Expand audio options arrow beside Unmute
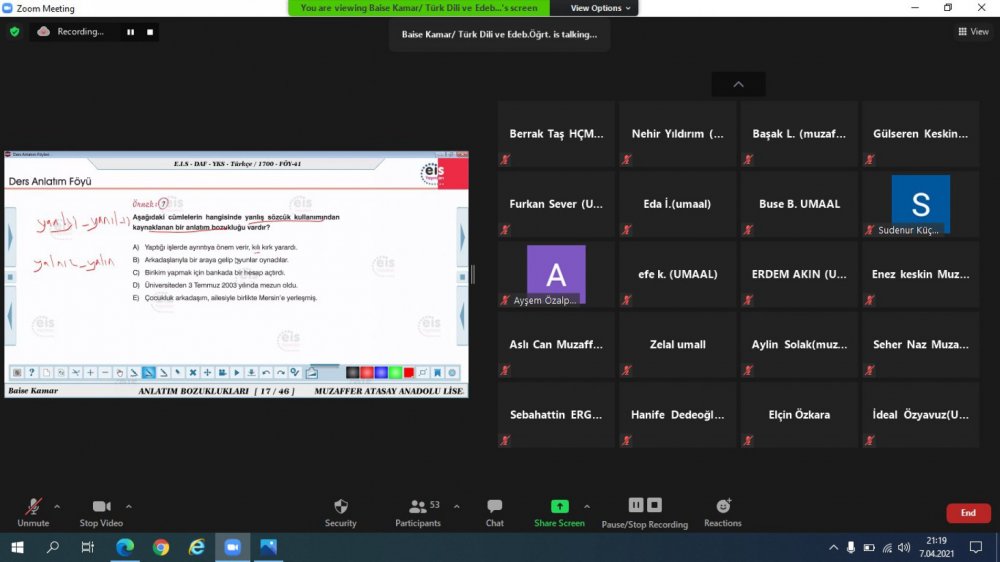Viewport: 1000px width, 562px height. tap(57, 506)
